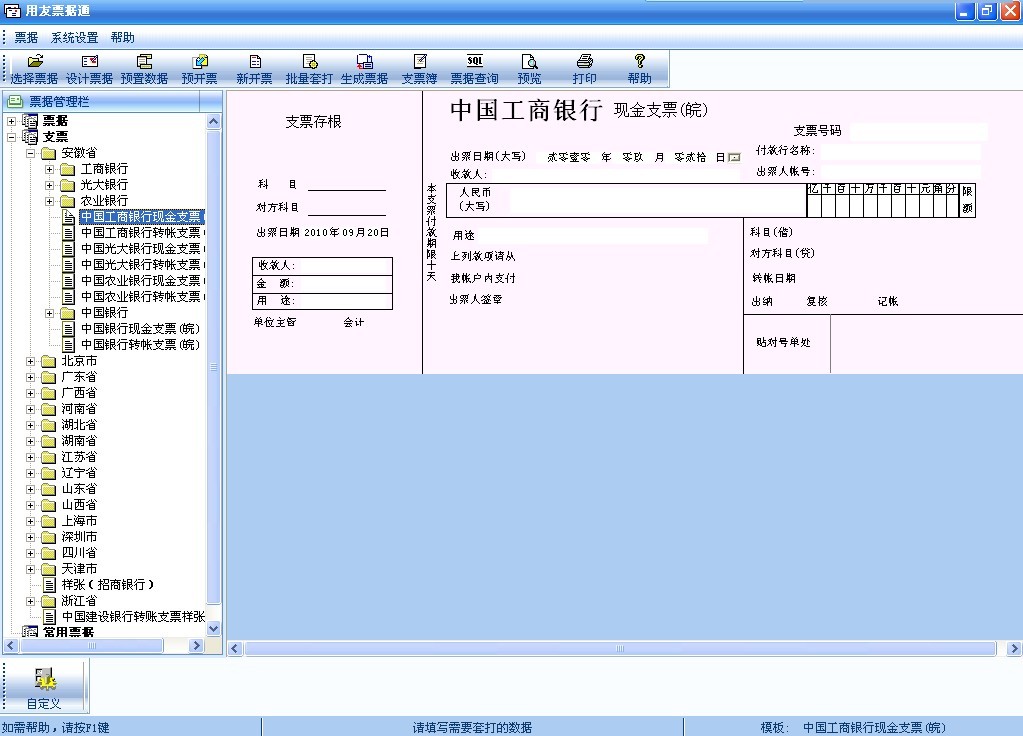Click the 出票日期 2010年09月20日 stub date
1023x736 pixels.
tap(323, 232)
